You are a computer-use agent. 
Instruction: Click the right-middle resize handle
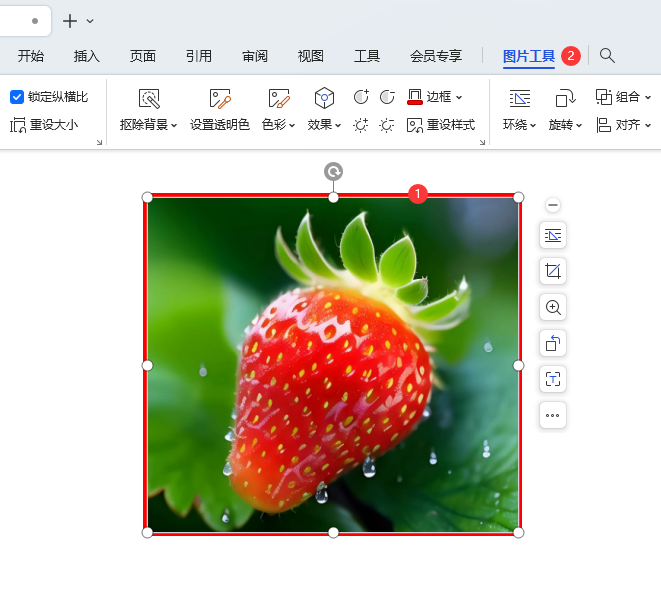click(519, 365)
